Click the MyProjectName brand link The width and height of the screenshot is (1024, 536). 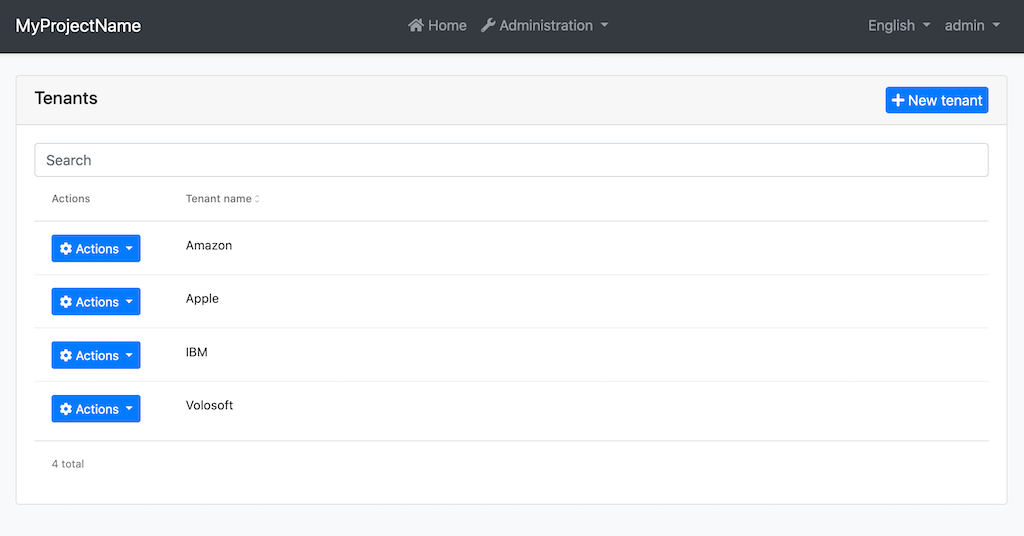point(78,26)
